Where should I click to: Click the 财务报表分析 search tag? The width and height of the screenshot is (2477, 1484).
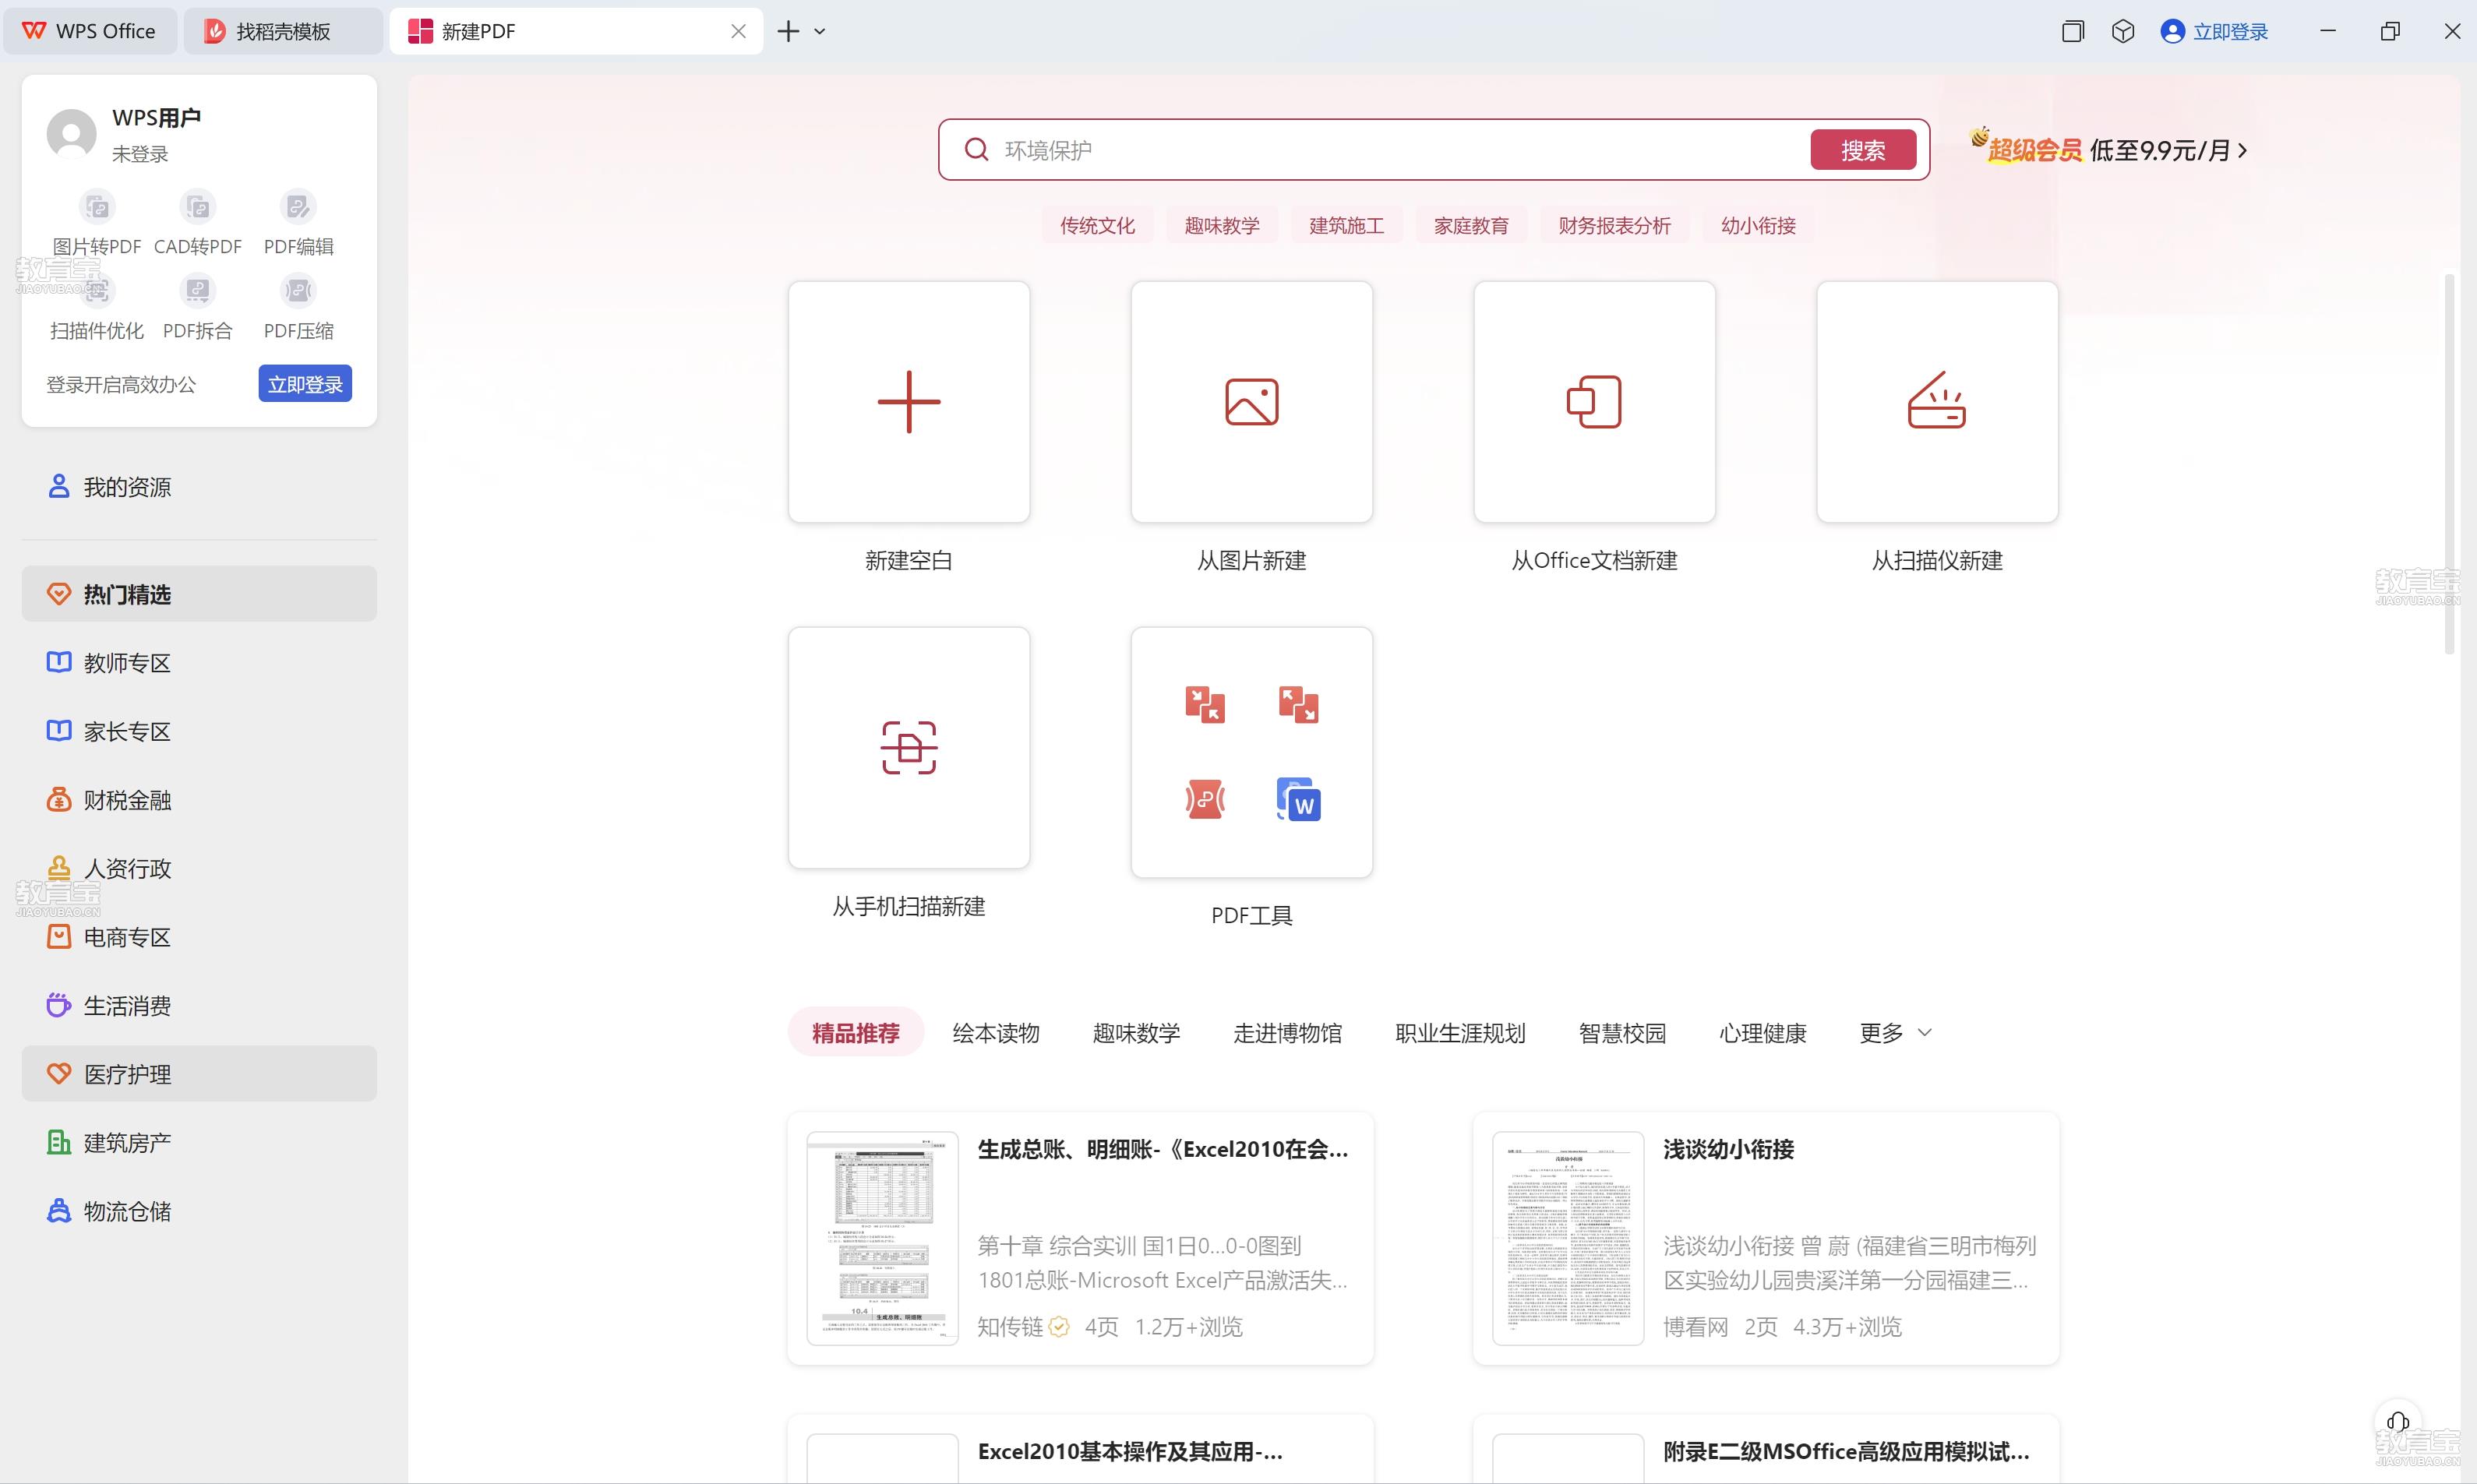point(1614,226)
